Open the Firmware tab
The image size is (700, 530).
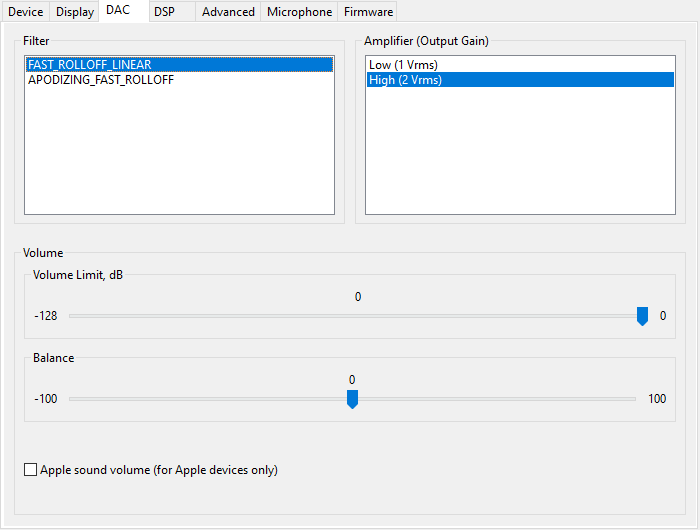368,12
